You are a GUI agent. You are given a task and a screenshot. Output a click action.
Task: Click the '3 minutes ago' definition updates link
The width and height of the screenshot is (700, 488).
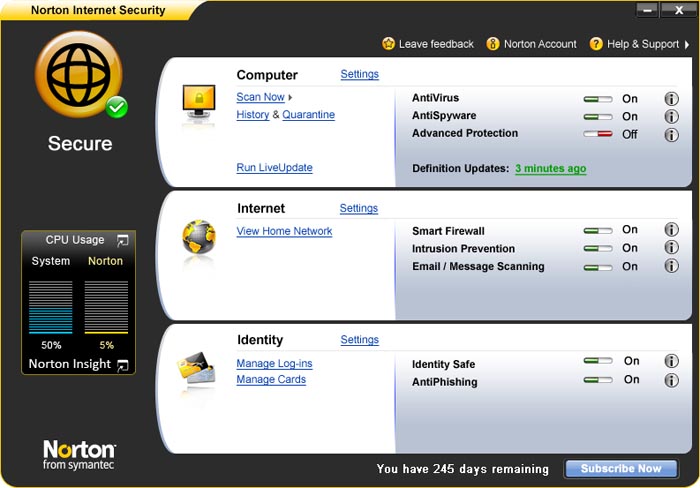pos(550,169)
